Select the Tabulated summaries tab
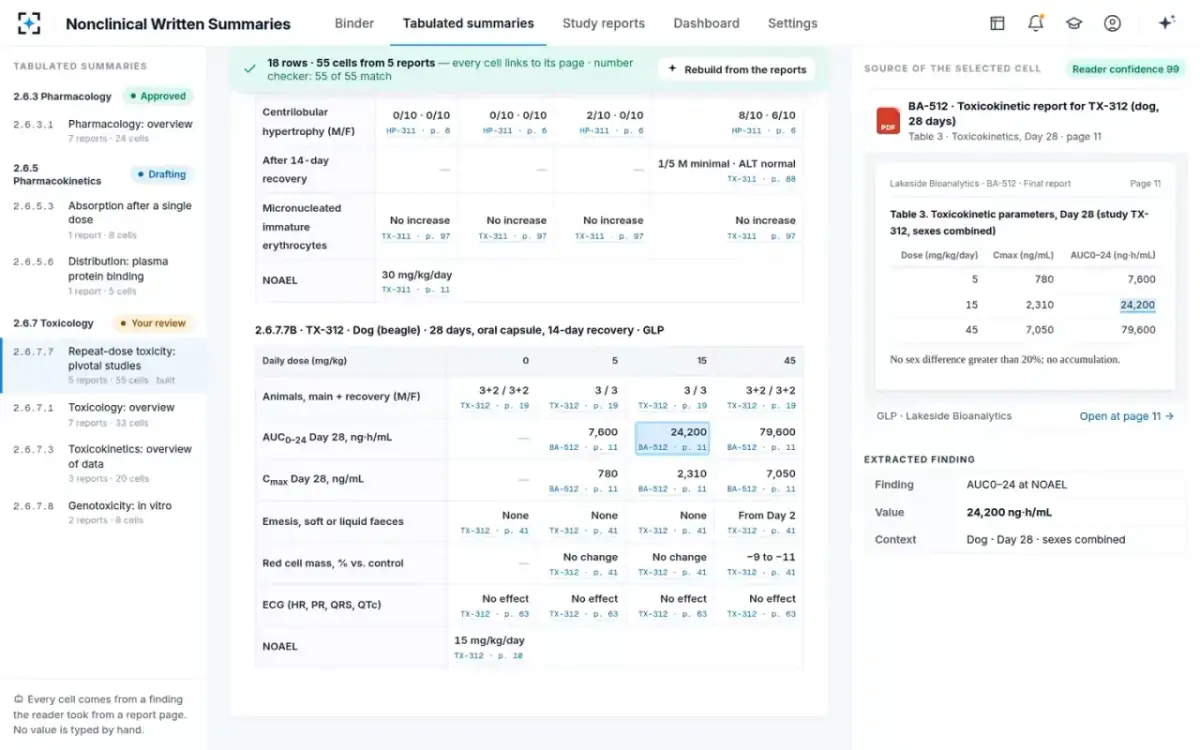 point(468,23)
